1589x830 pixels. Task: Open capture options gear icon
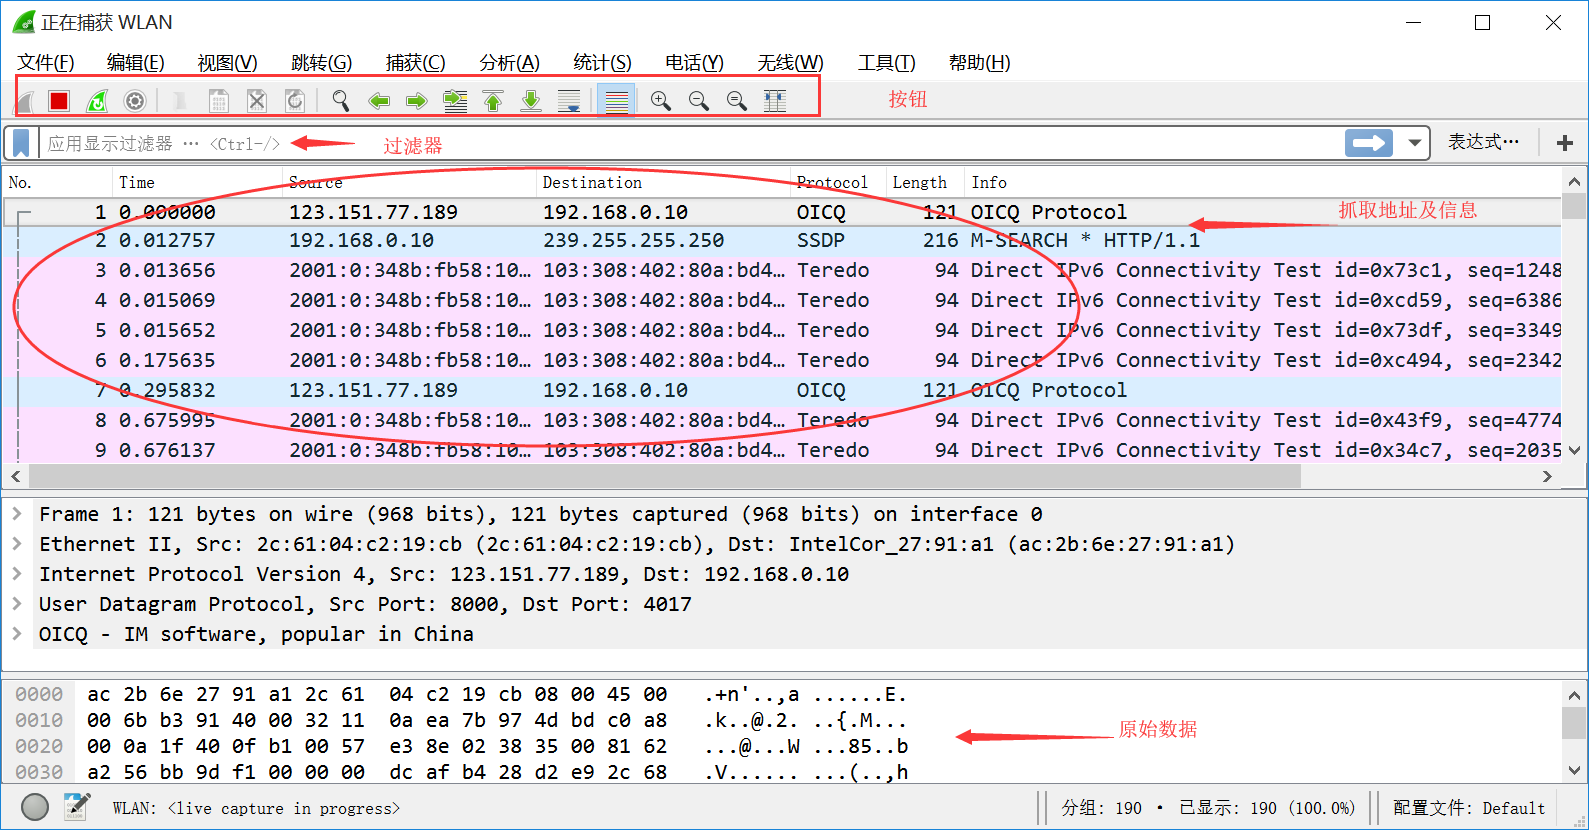(135, 101)
